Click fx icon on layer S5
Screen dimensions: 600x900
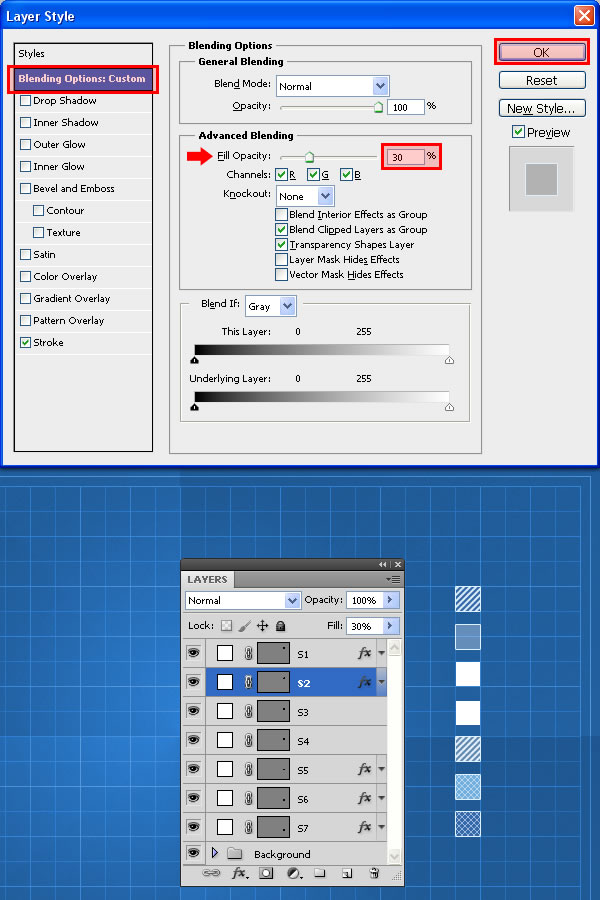tap(364, 769)
